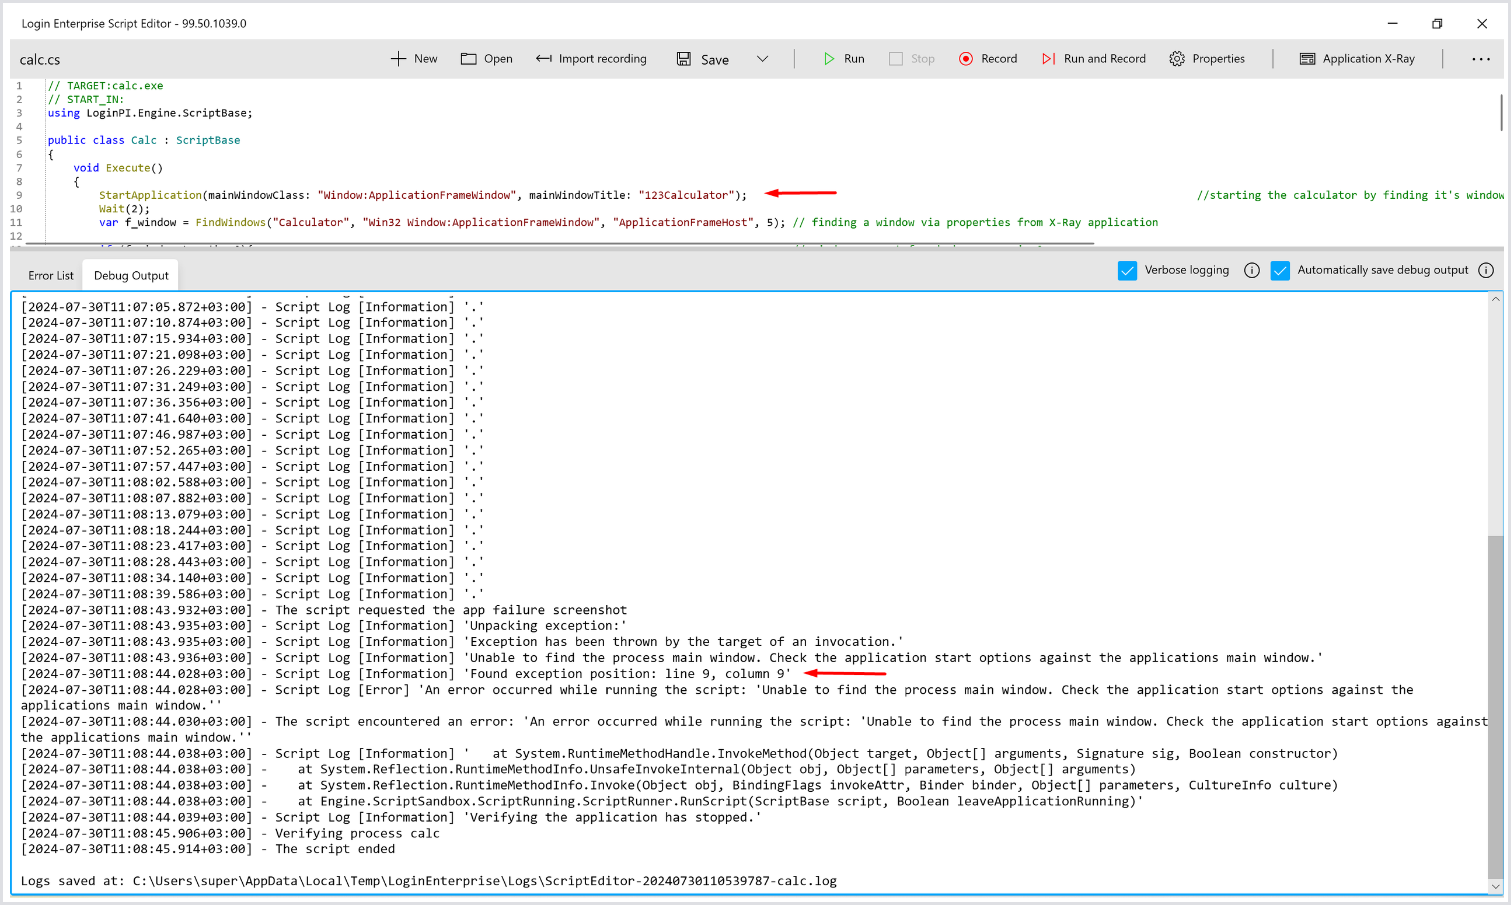Image resolution: width=1511 pixels, height=905 pixels.
Task: Select the Debug Output tab
Action: pos(131,276)
